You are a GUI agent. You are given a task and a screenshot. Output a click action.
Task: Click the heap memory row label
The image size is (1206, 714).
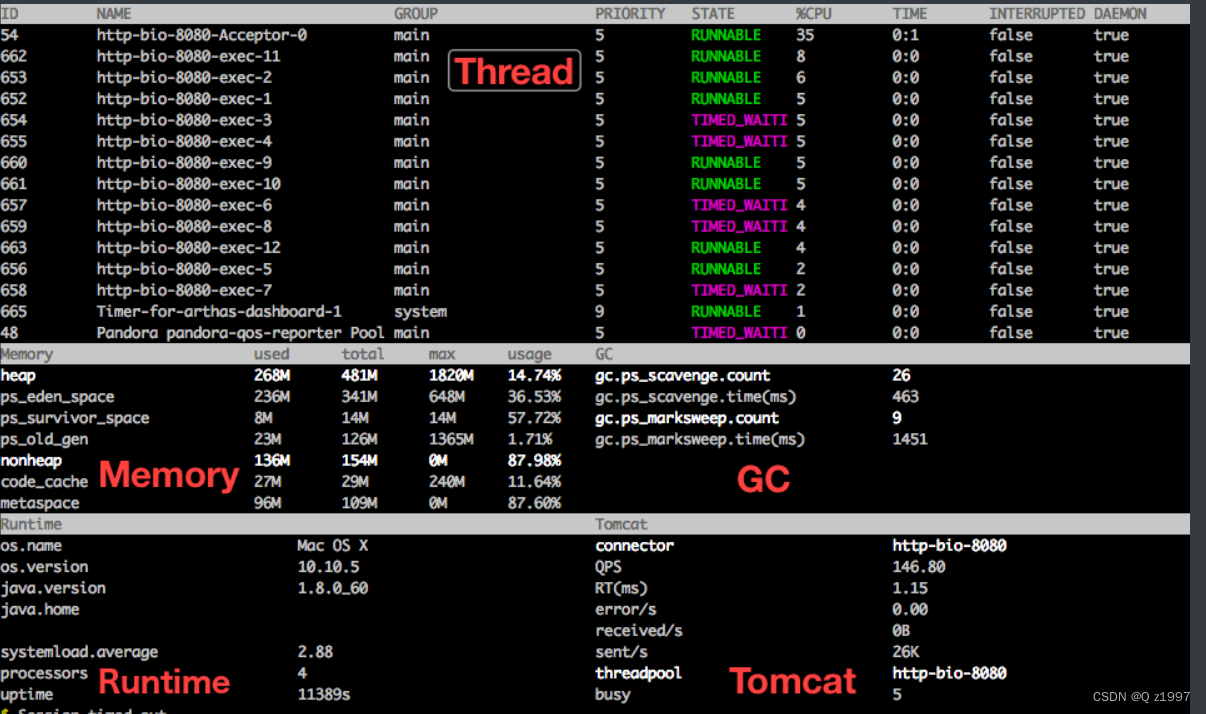[x=18, y=376]
